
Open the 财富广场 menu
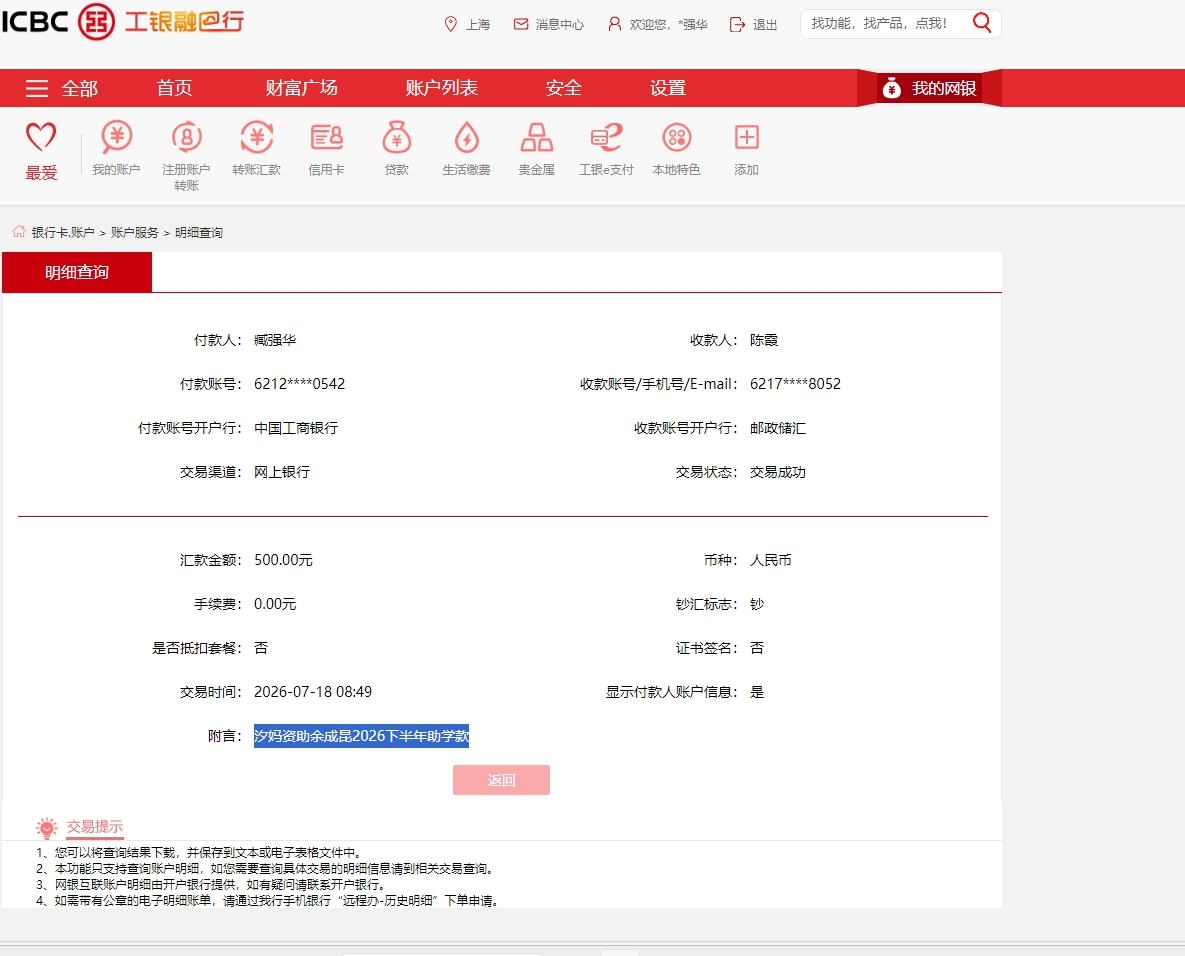(x=302, y=88)
